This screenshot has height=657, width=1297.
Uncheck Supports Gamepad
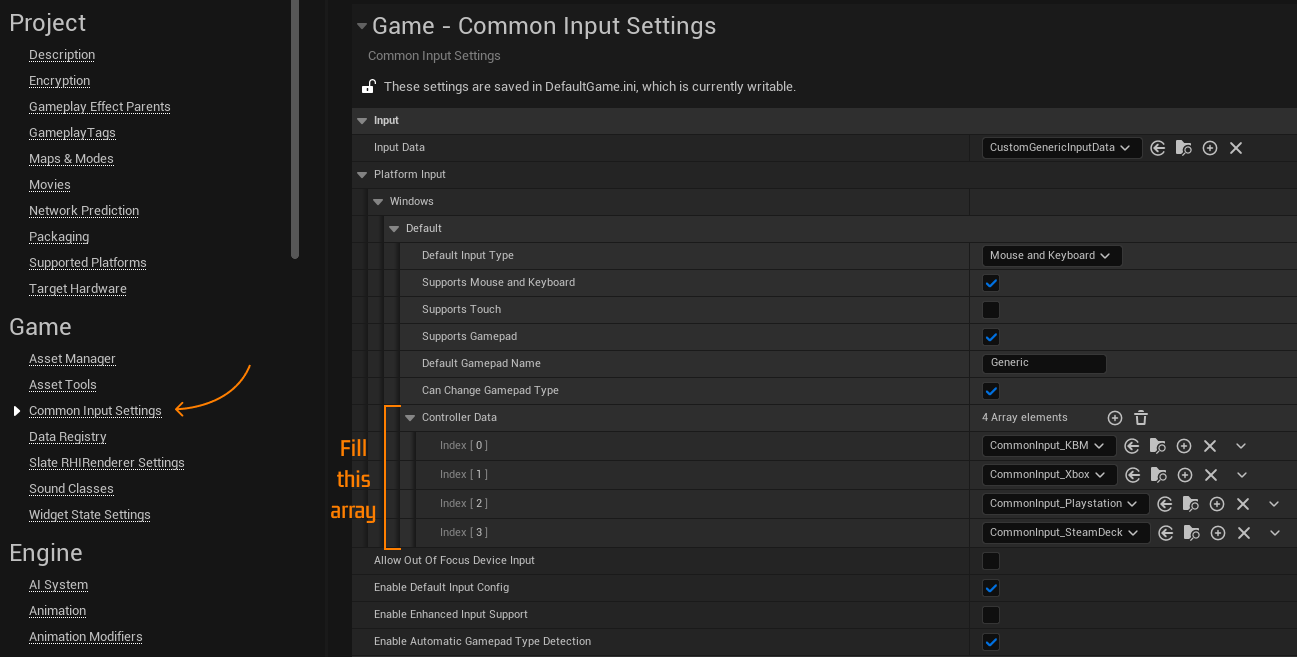pyautogui.click(x=991, y=337)
